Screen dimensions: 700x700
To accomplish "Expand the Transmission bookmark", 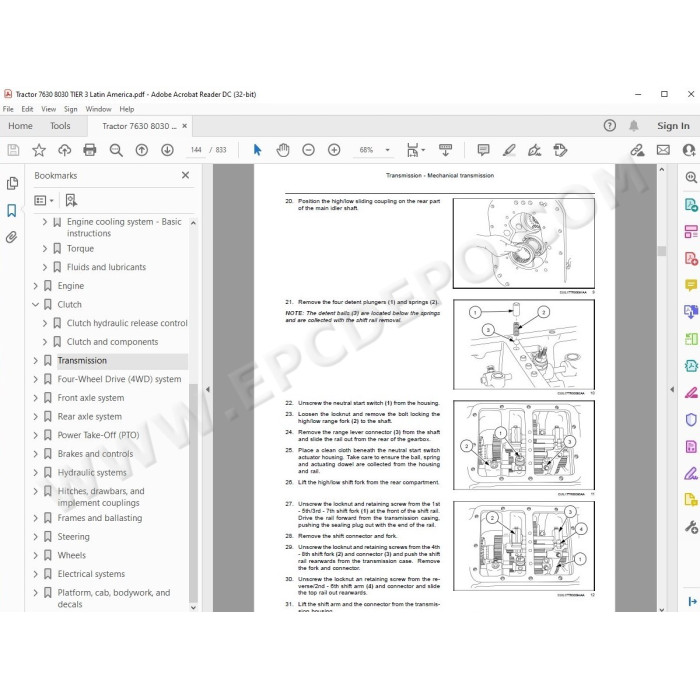I will [x=36, y=360].
